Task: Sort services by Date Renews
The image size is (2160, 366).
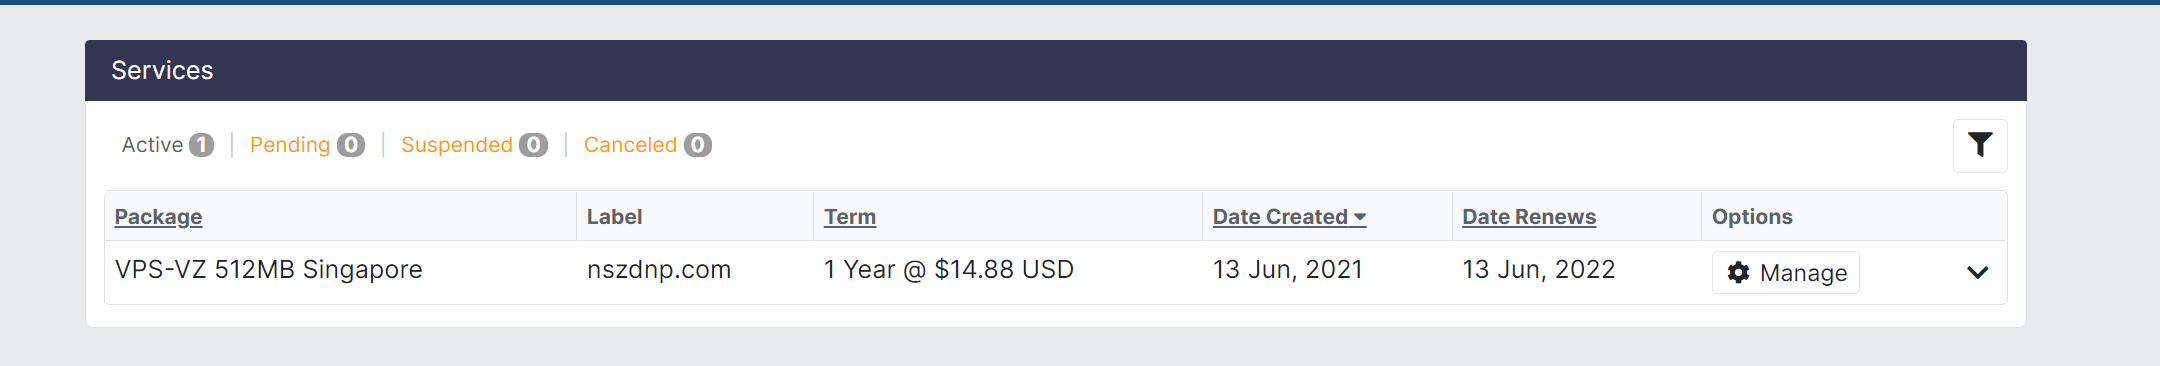Action: click(1529, 217)
